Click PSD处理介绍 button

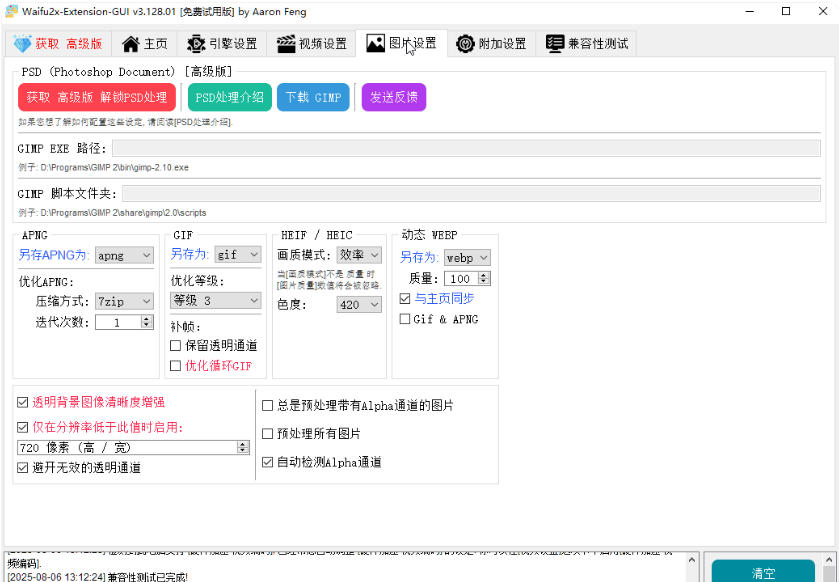[229, 97]
